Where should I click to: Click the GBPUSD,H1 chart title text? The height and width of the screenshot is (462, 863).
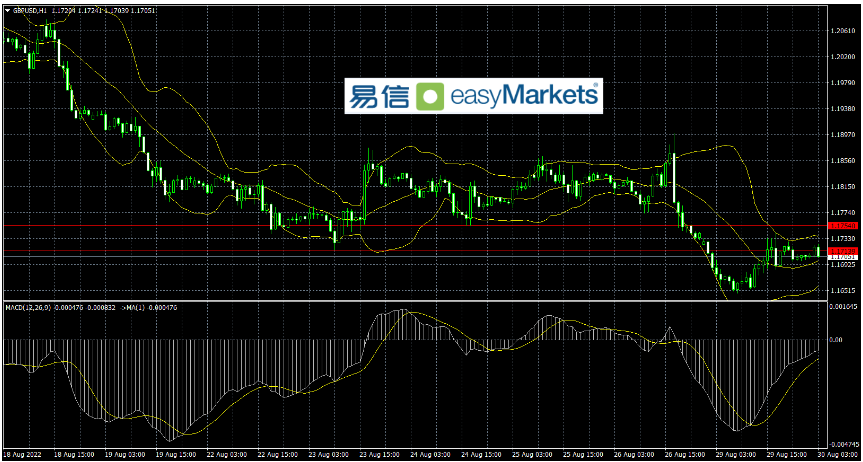click(x=32, y=10)
